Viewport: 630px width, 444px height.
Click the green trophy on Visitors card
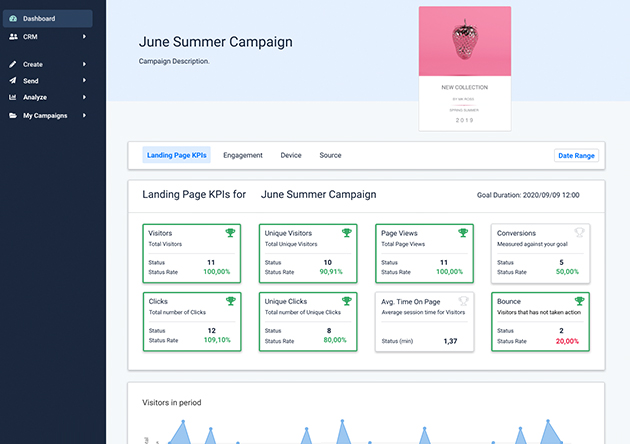pyautogui.click(x=230, y=233)
